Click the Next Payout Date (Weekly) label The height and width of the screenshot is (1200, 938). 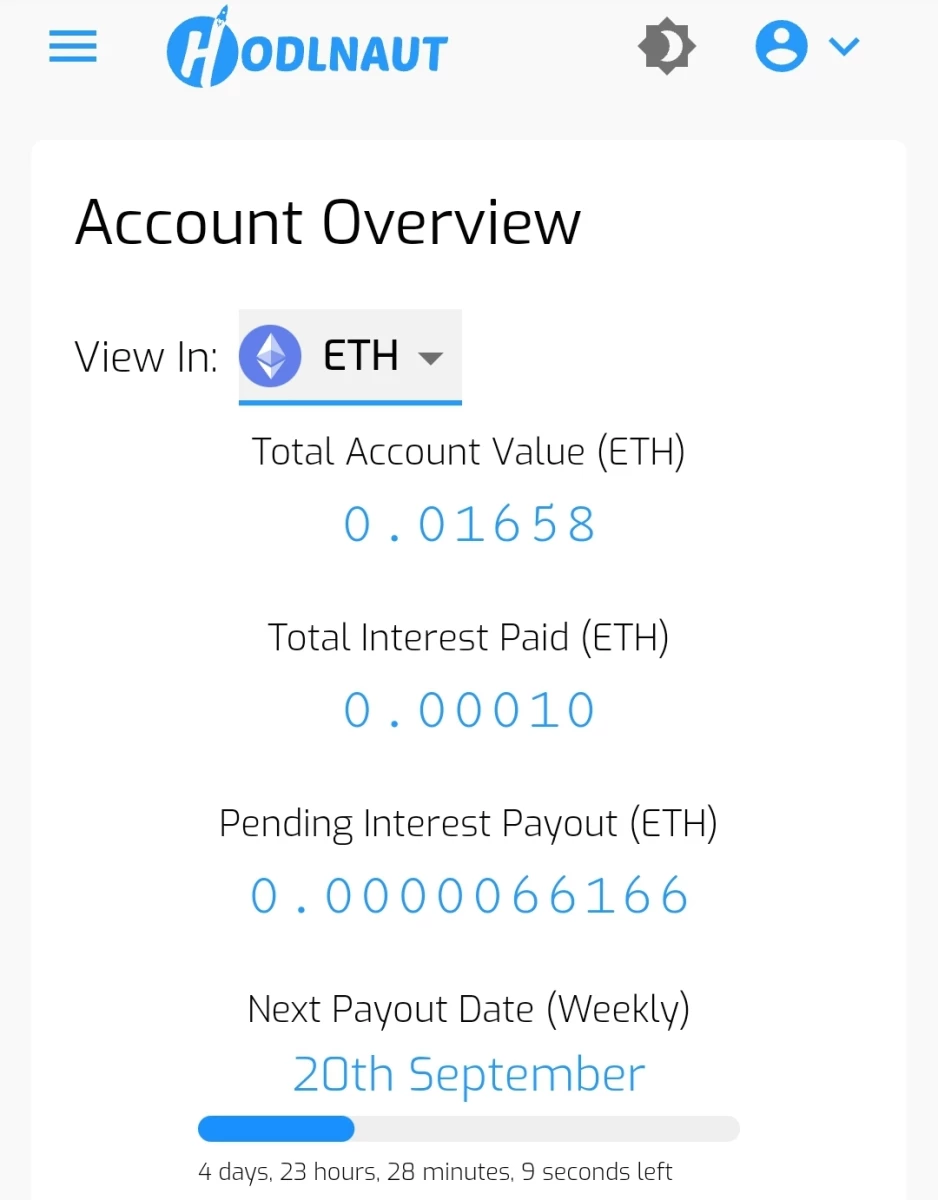coord(469,1009)
